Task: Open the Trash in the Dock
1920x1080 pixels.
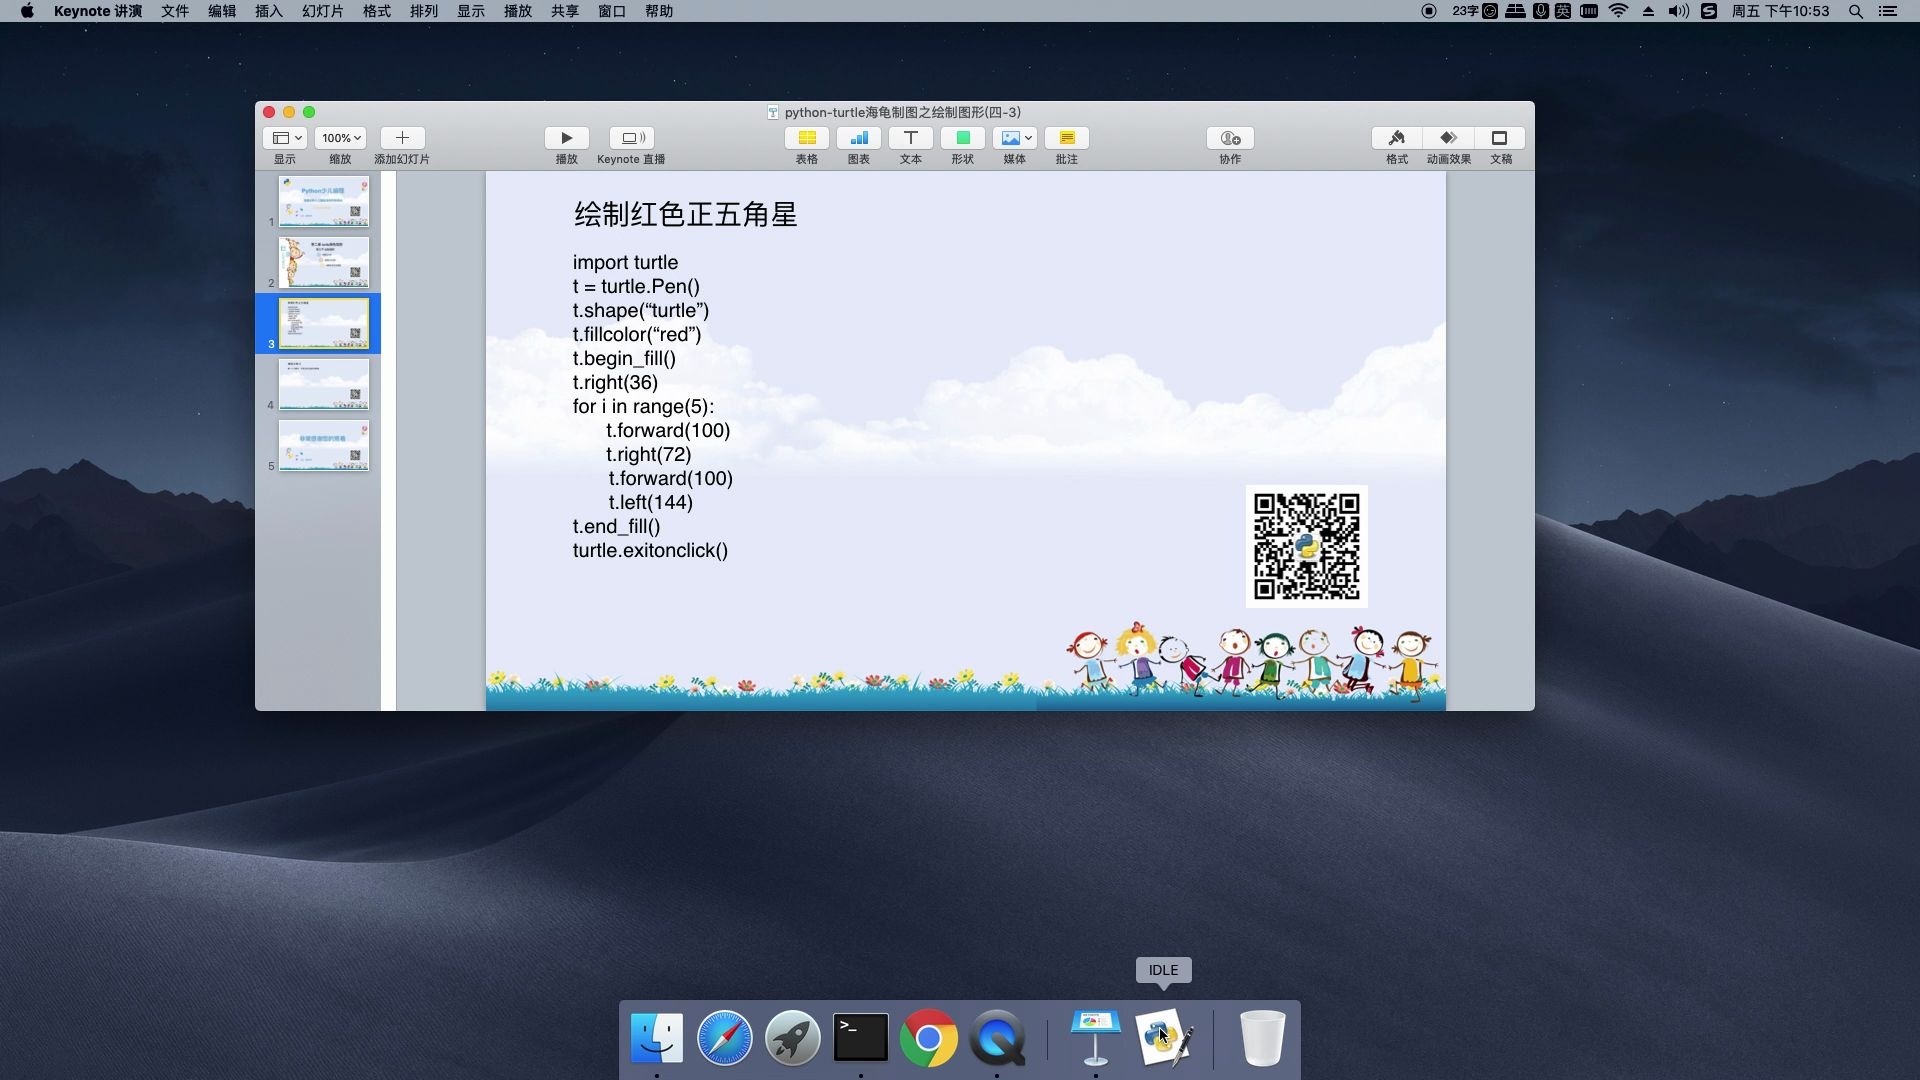Action: pos(1262,1038)
